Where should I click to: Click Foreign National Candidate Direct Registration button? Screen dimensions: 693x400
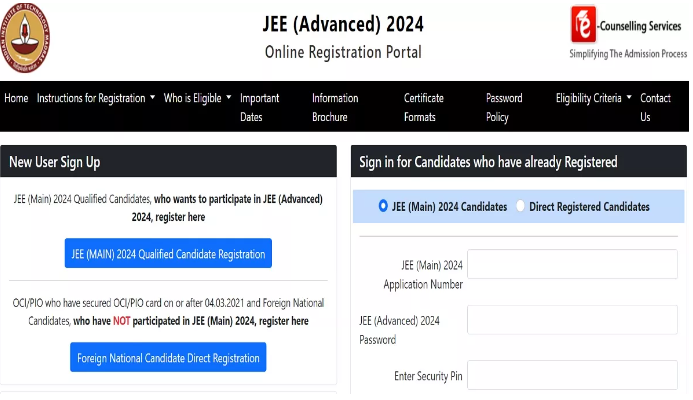[x=168, y=357]
